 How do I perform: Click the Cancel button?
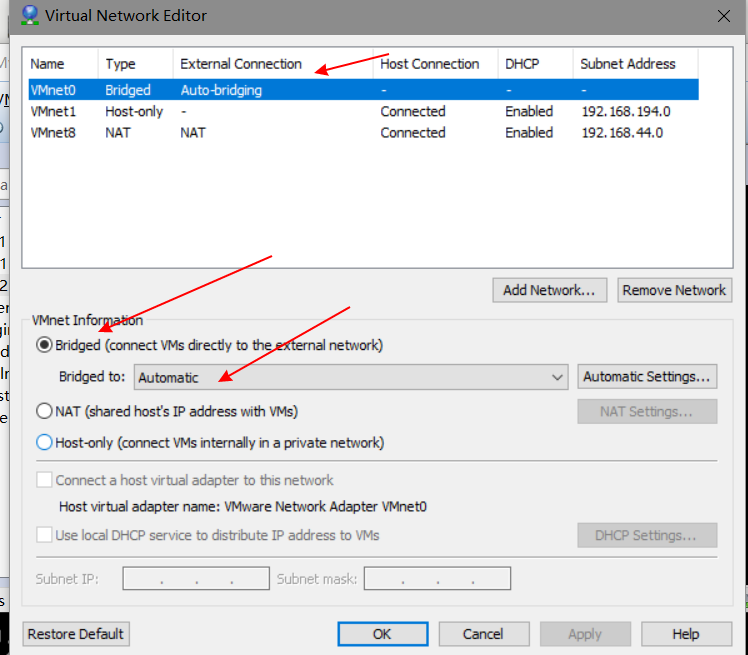point(484,634)
